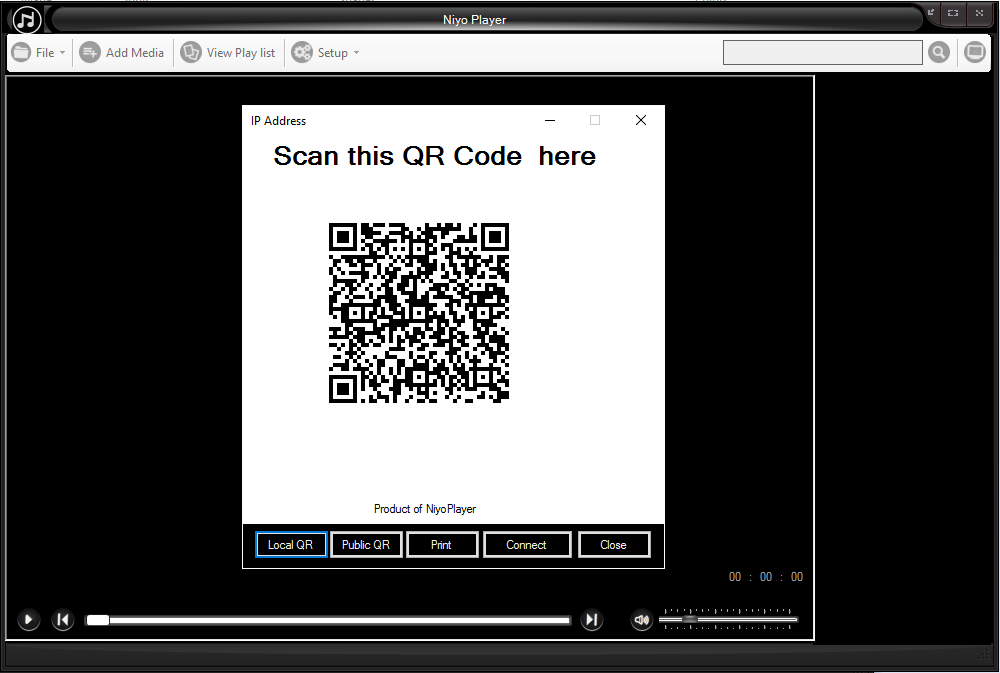
Task: Open View Play list
Action: coord(228,52)
